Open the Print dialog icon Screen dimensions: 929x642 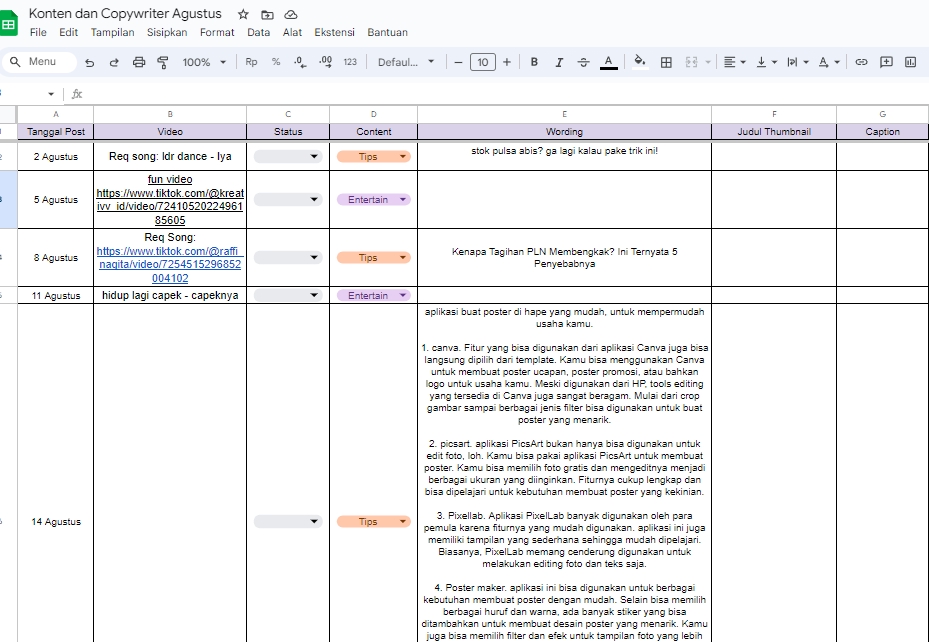pyautogui.click(x=139, y=62)
